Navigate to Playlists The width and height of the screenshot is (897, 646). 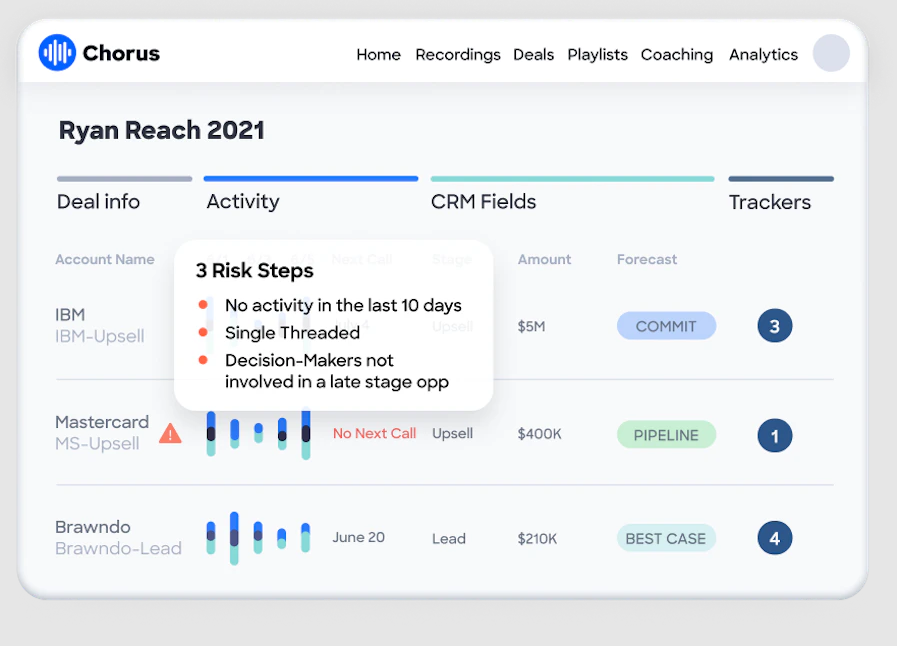(597, 54)
